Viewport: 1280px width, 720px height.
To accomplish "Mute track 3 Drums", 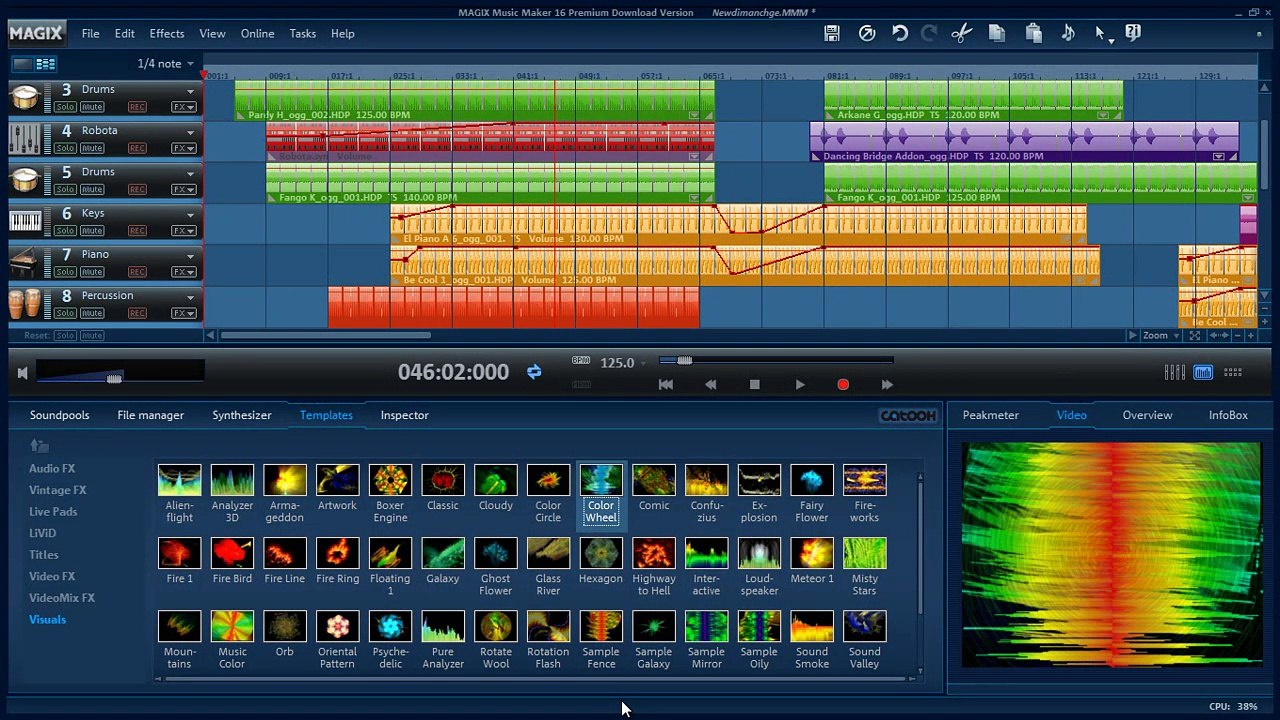I will (92, 107).
